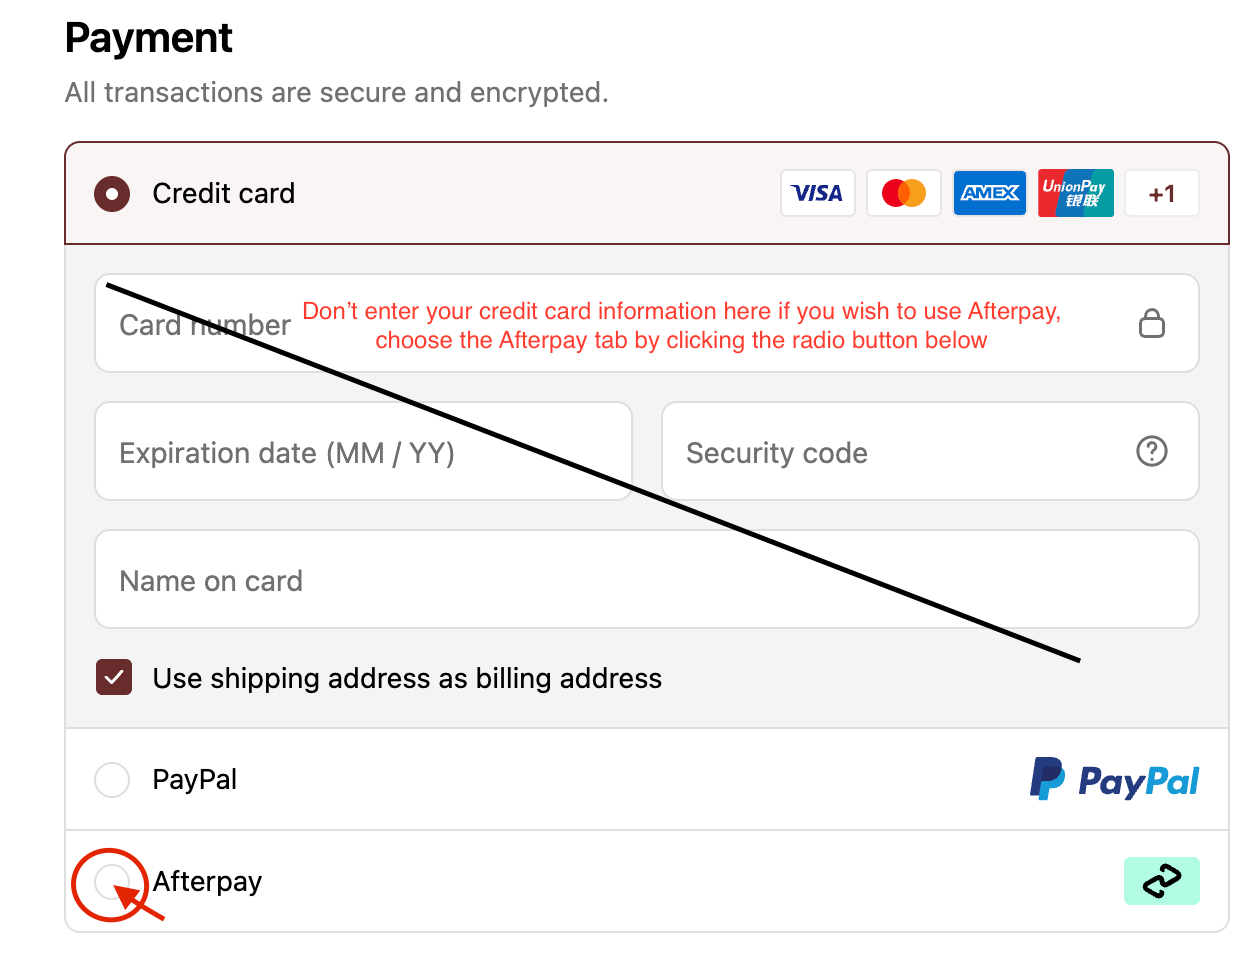Click the Credit card option label
1258x958 pixels.
[224, 194]
